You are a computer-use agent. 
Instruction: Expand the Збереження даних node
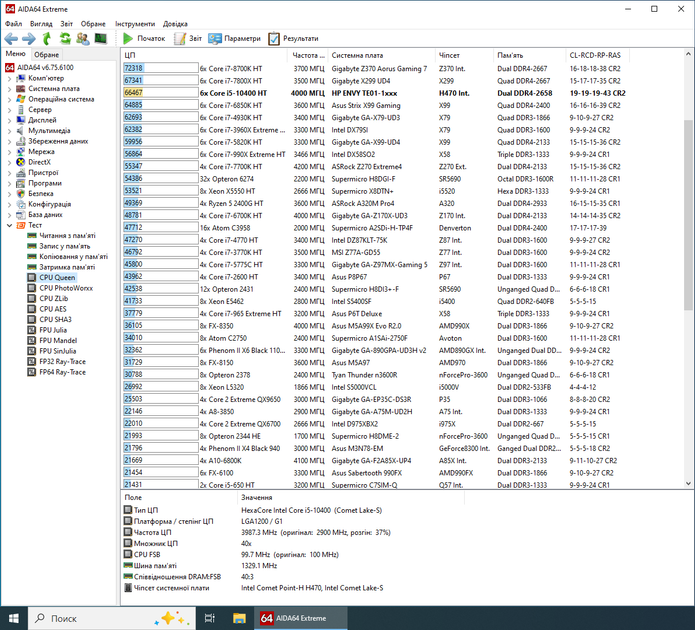pos(9,141)
